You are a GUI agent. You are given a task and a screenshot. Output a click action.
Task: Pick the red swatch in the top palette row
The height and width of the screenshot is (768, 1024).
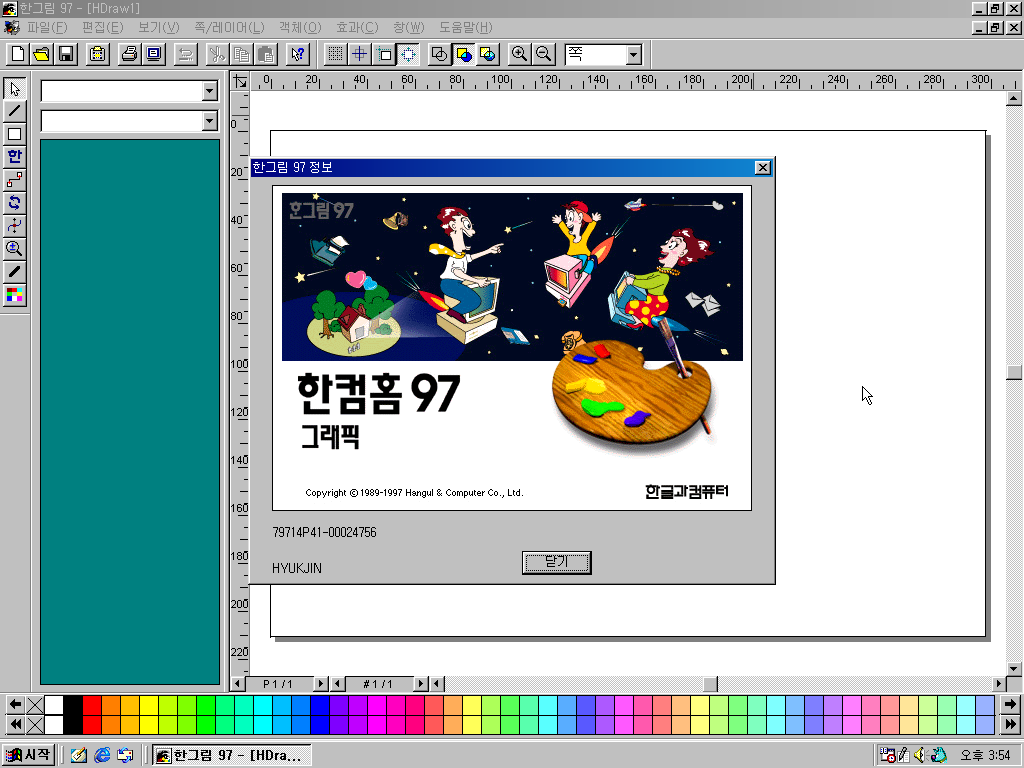click(92, 705)
